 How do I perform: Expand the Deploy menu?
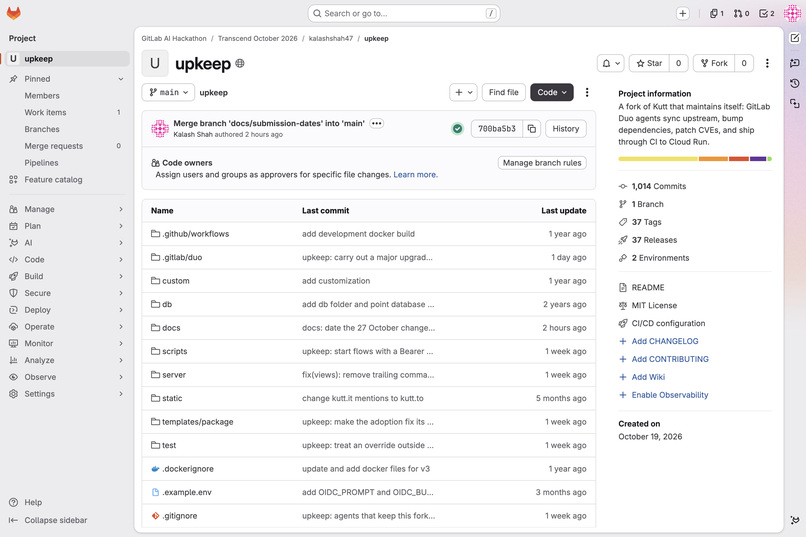(x=67, y=310)
